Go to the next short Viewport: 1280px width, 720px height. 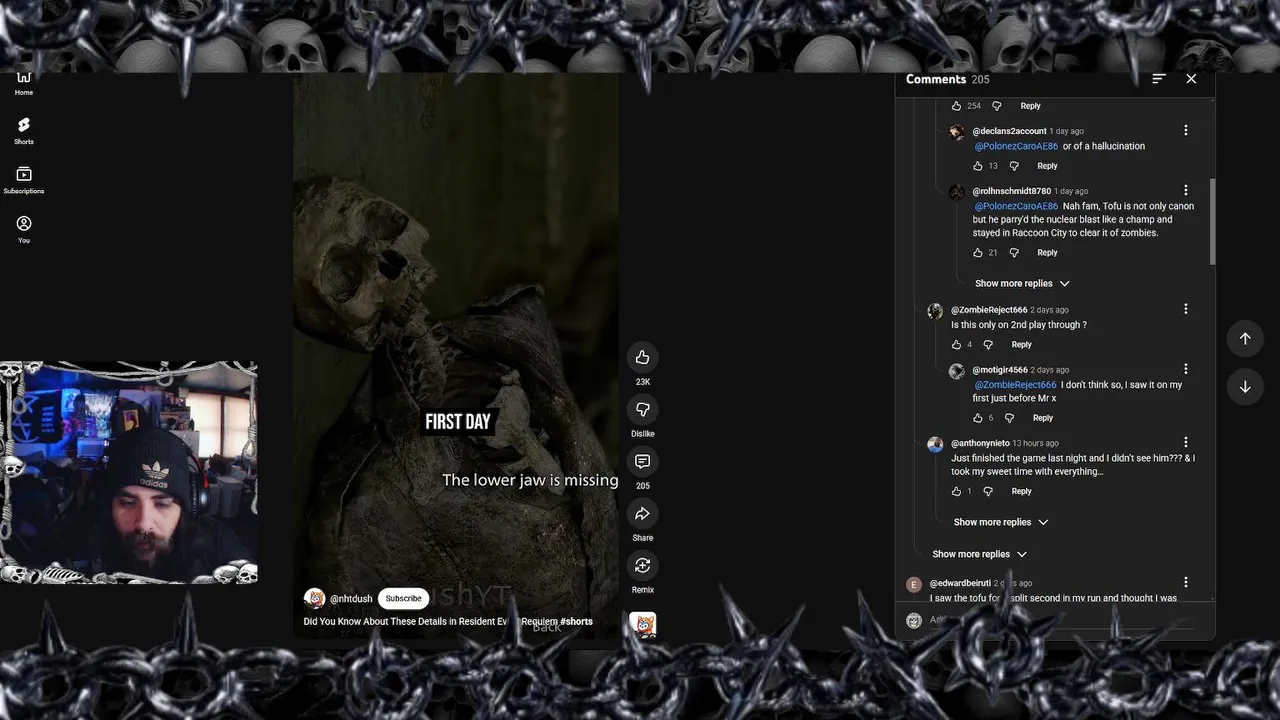(x=1245, y=386)
